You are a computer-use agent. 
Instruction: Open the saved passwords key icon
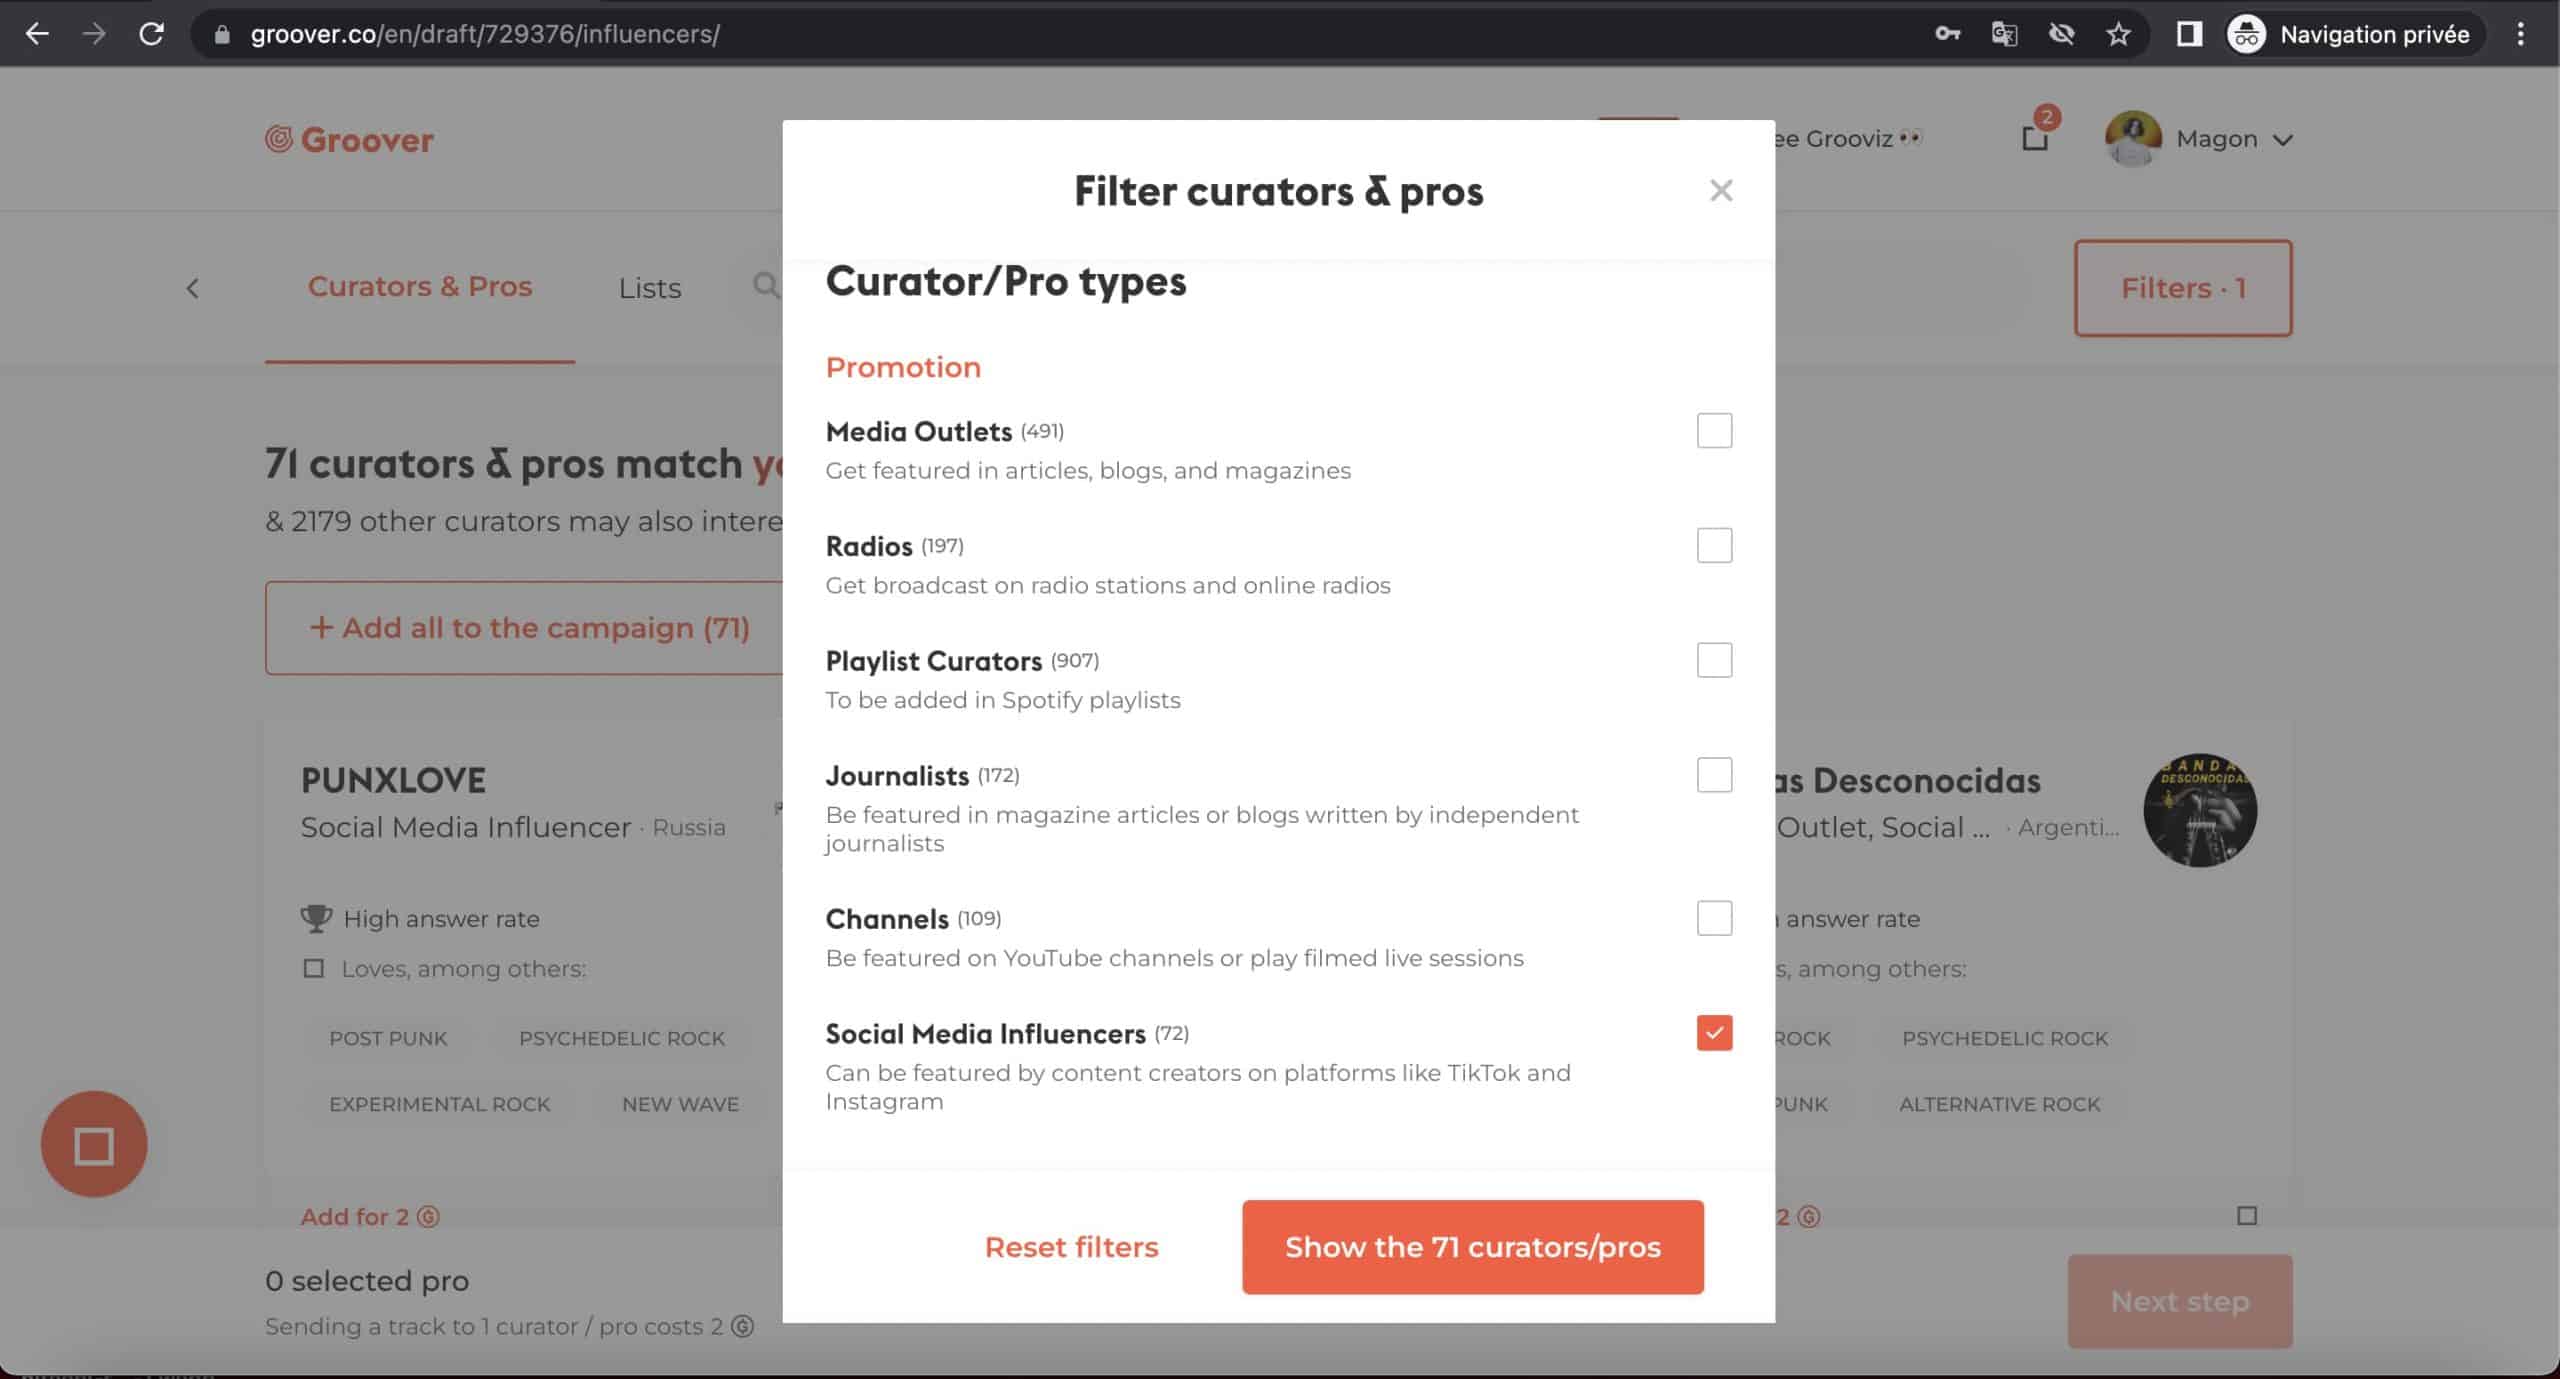pos(1947,34)
